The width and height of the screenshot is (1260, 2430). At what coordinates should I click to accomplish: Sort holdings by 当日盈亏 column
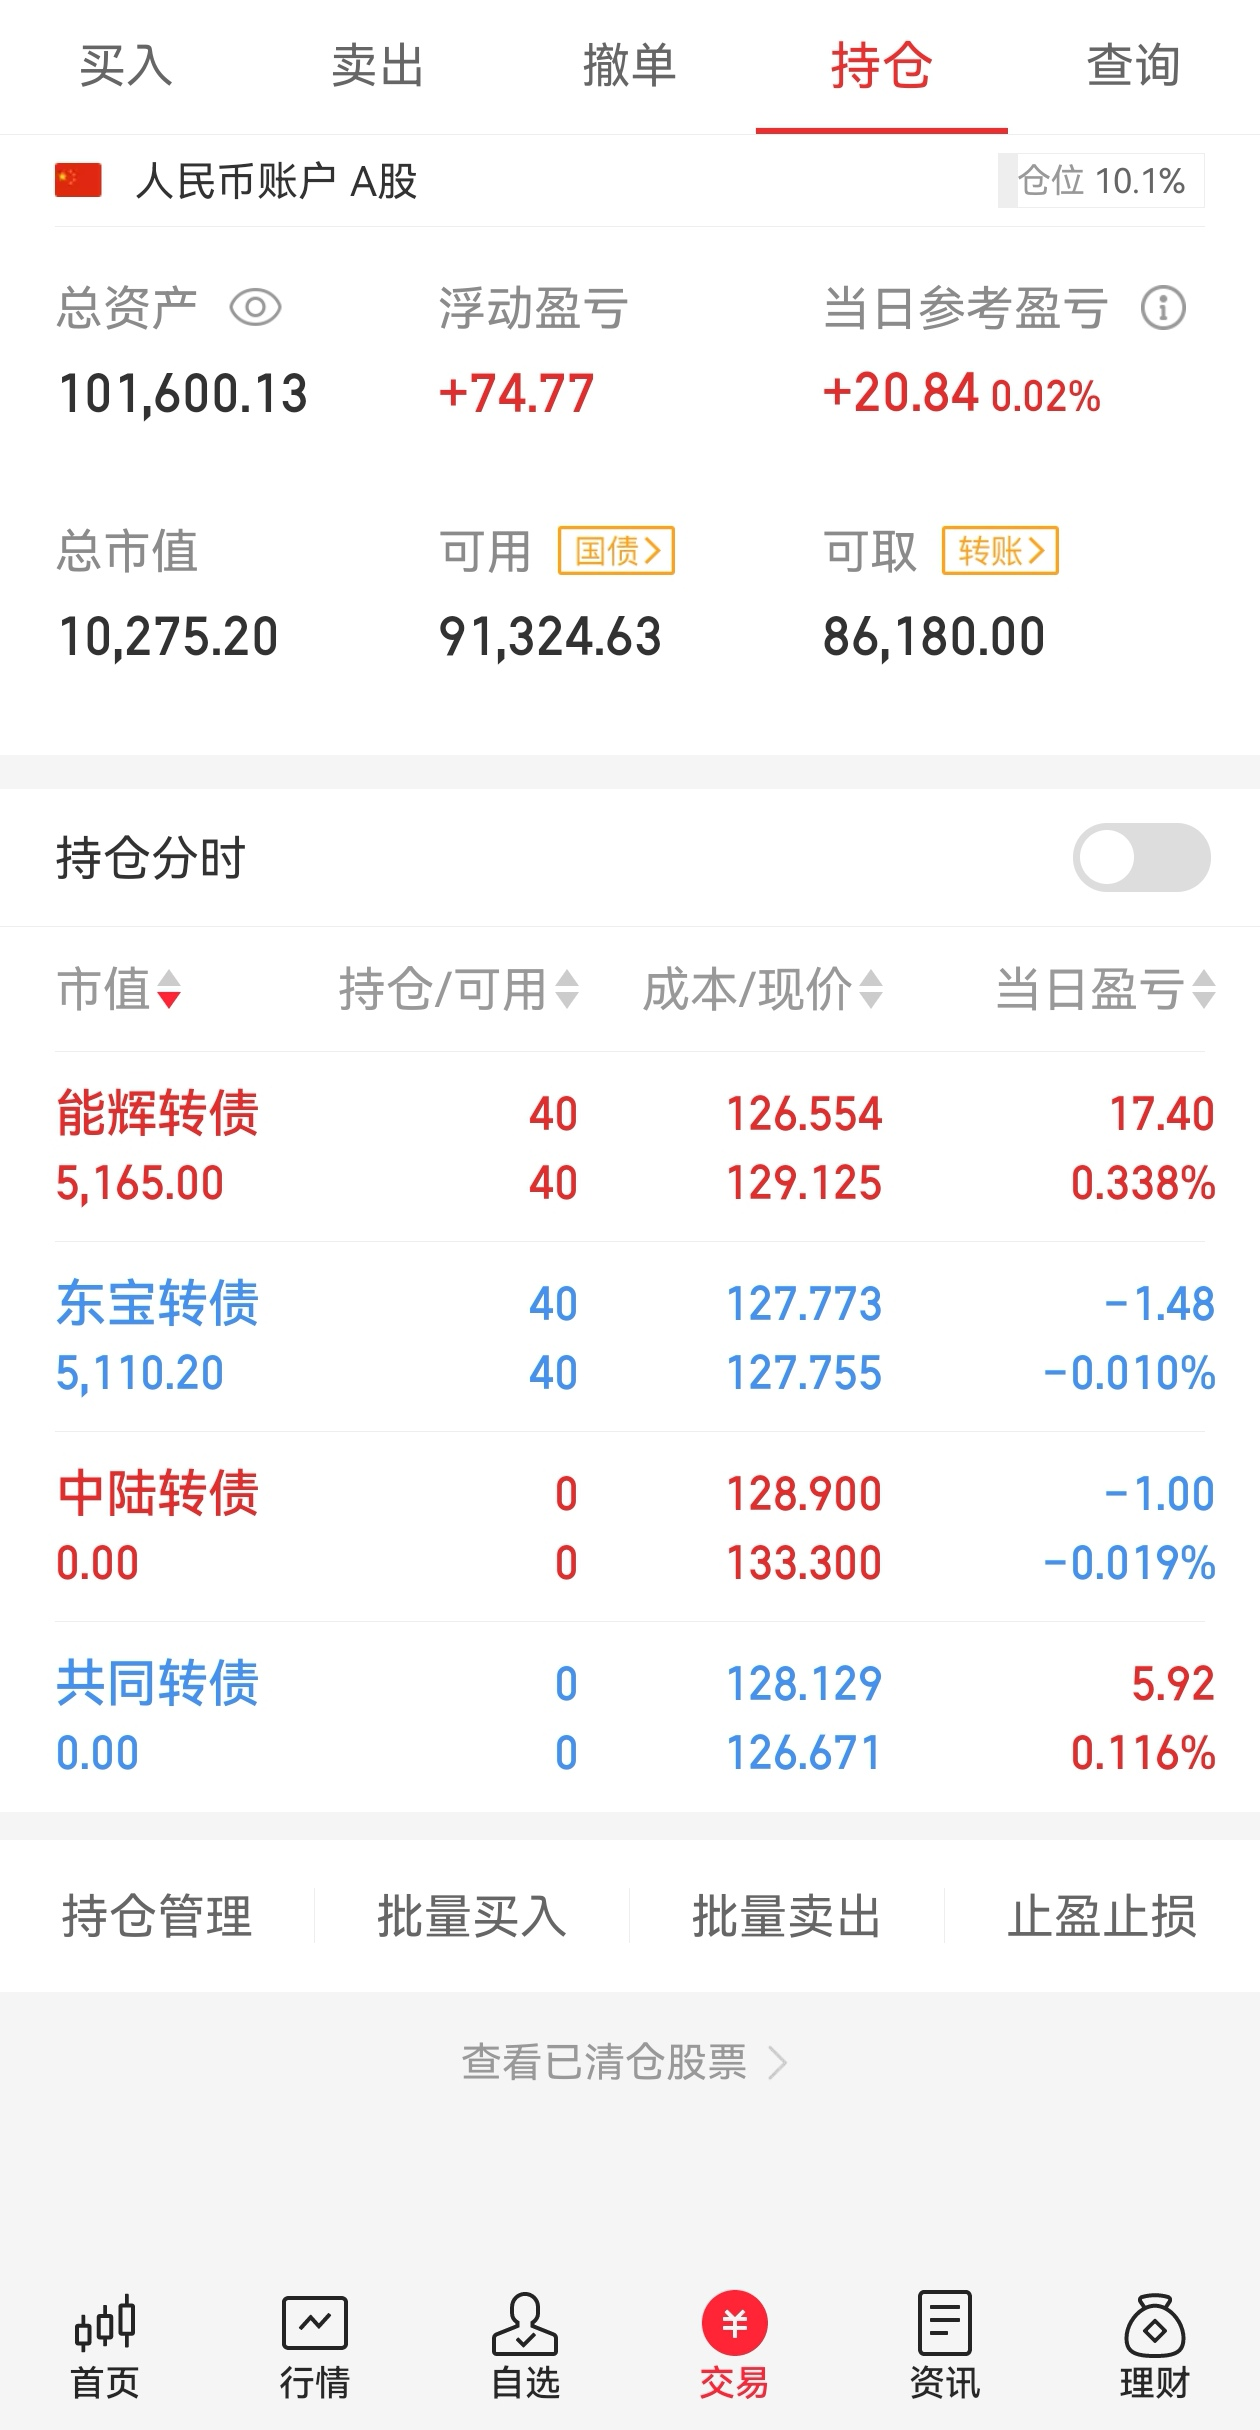[1105, 990]
